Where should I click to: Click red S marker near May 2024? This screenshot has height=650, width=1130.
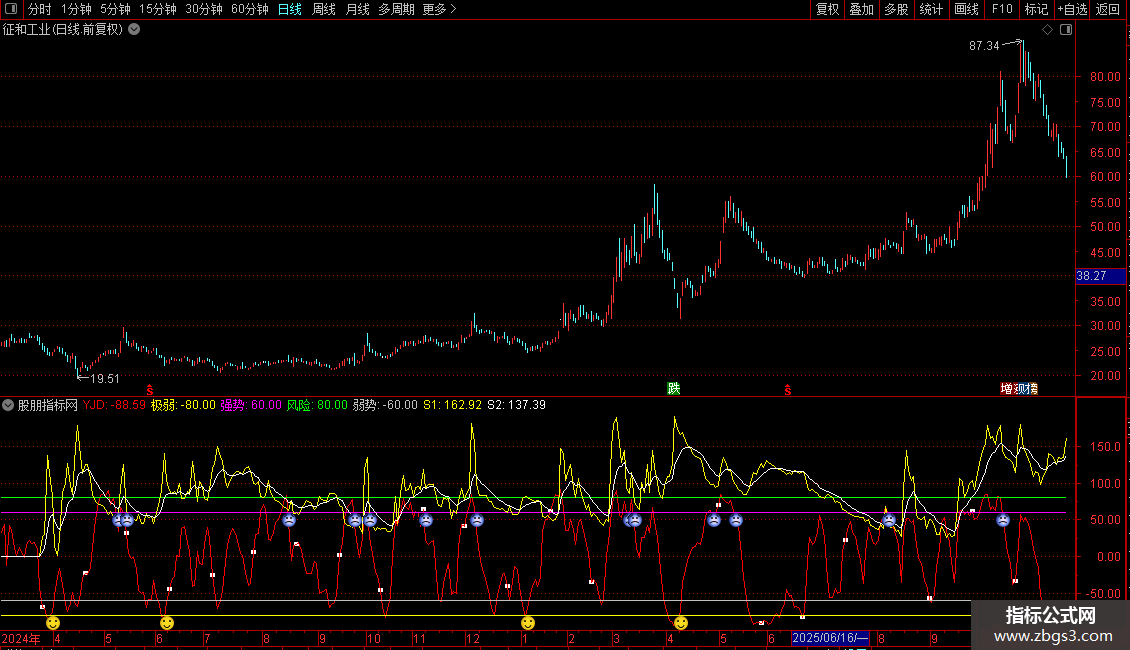point(150,390)
